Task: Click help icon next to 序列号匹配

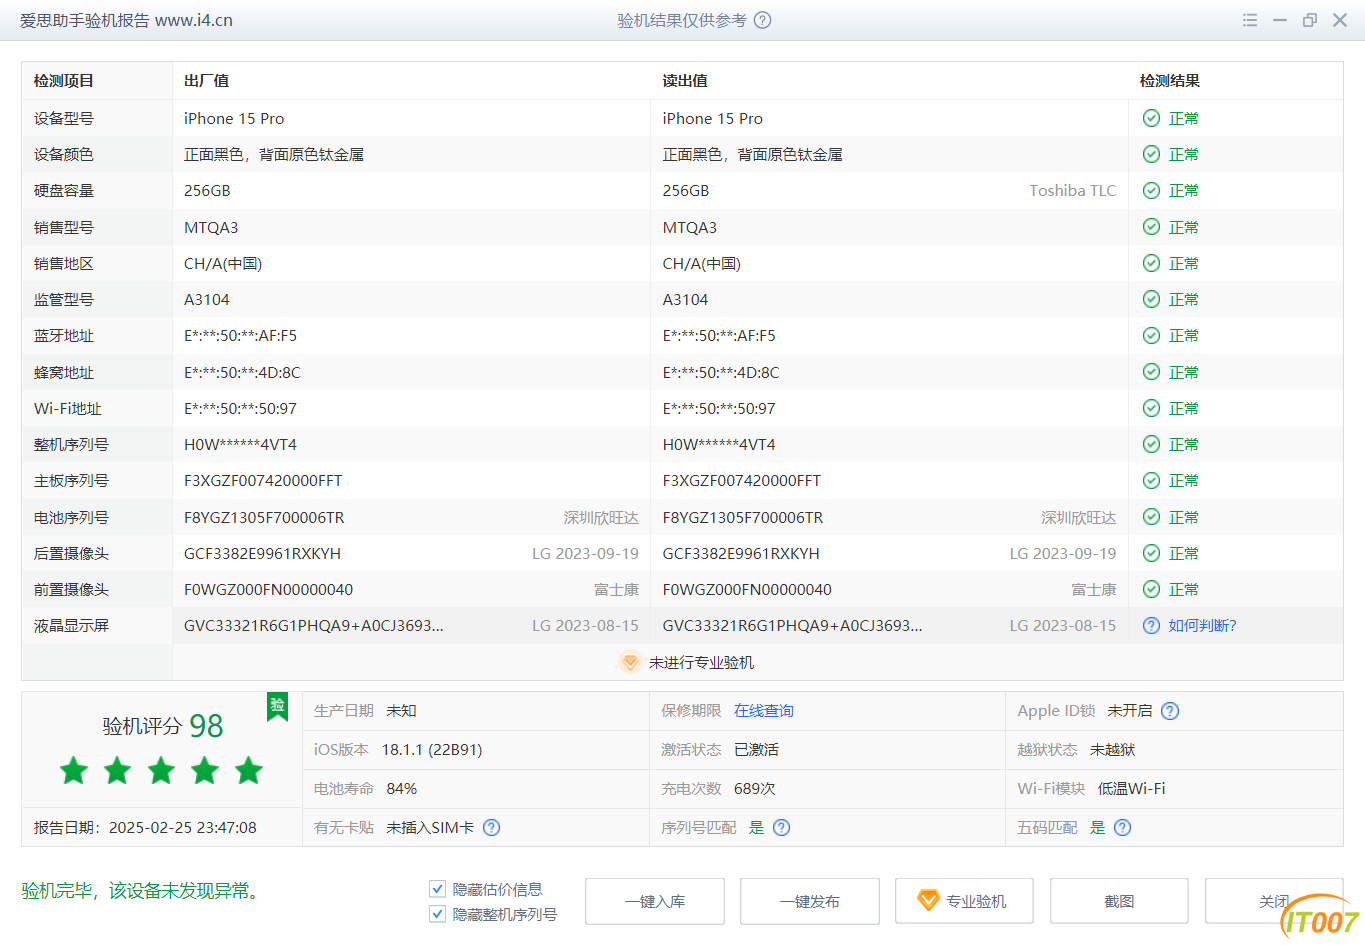Action: pos(782,827)
